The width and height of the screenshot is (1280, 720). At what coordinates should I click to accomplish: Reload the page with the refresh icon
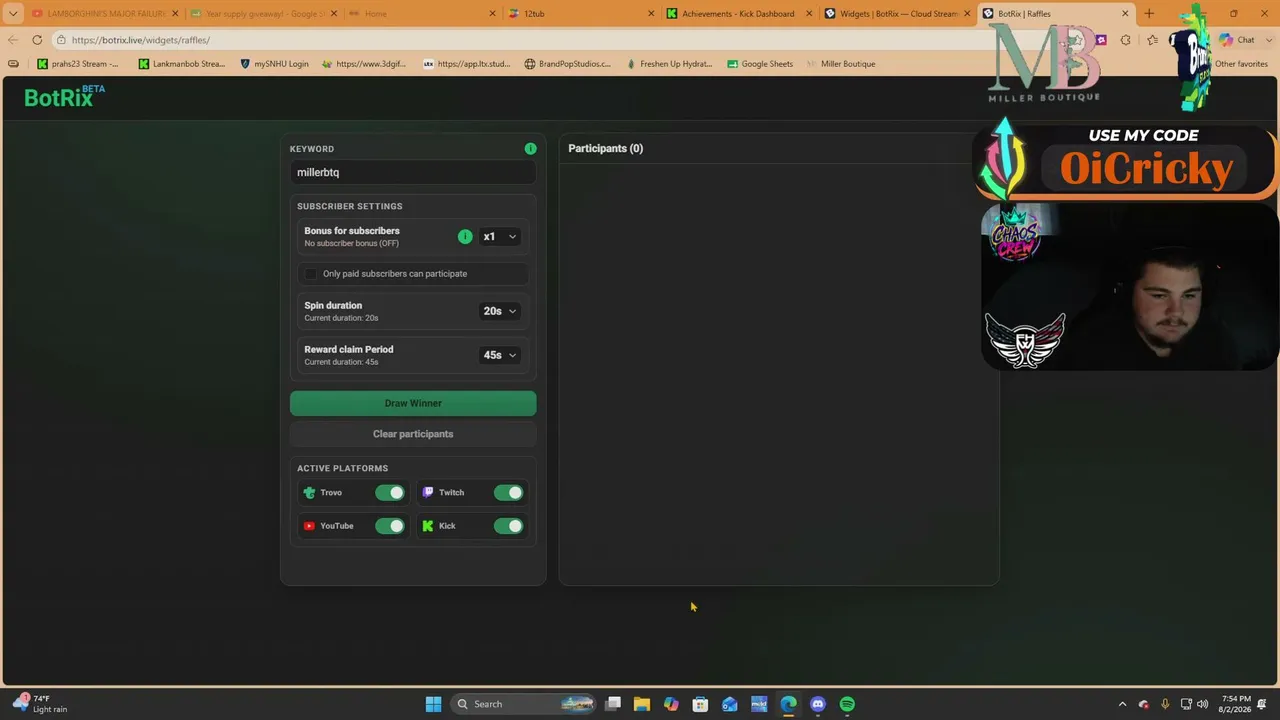click(x=37, y=40)
